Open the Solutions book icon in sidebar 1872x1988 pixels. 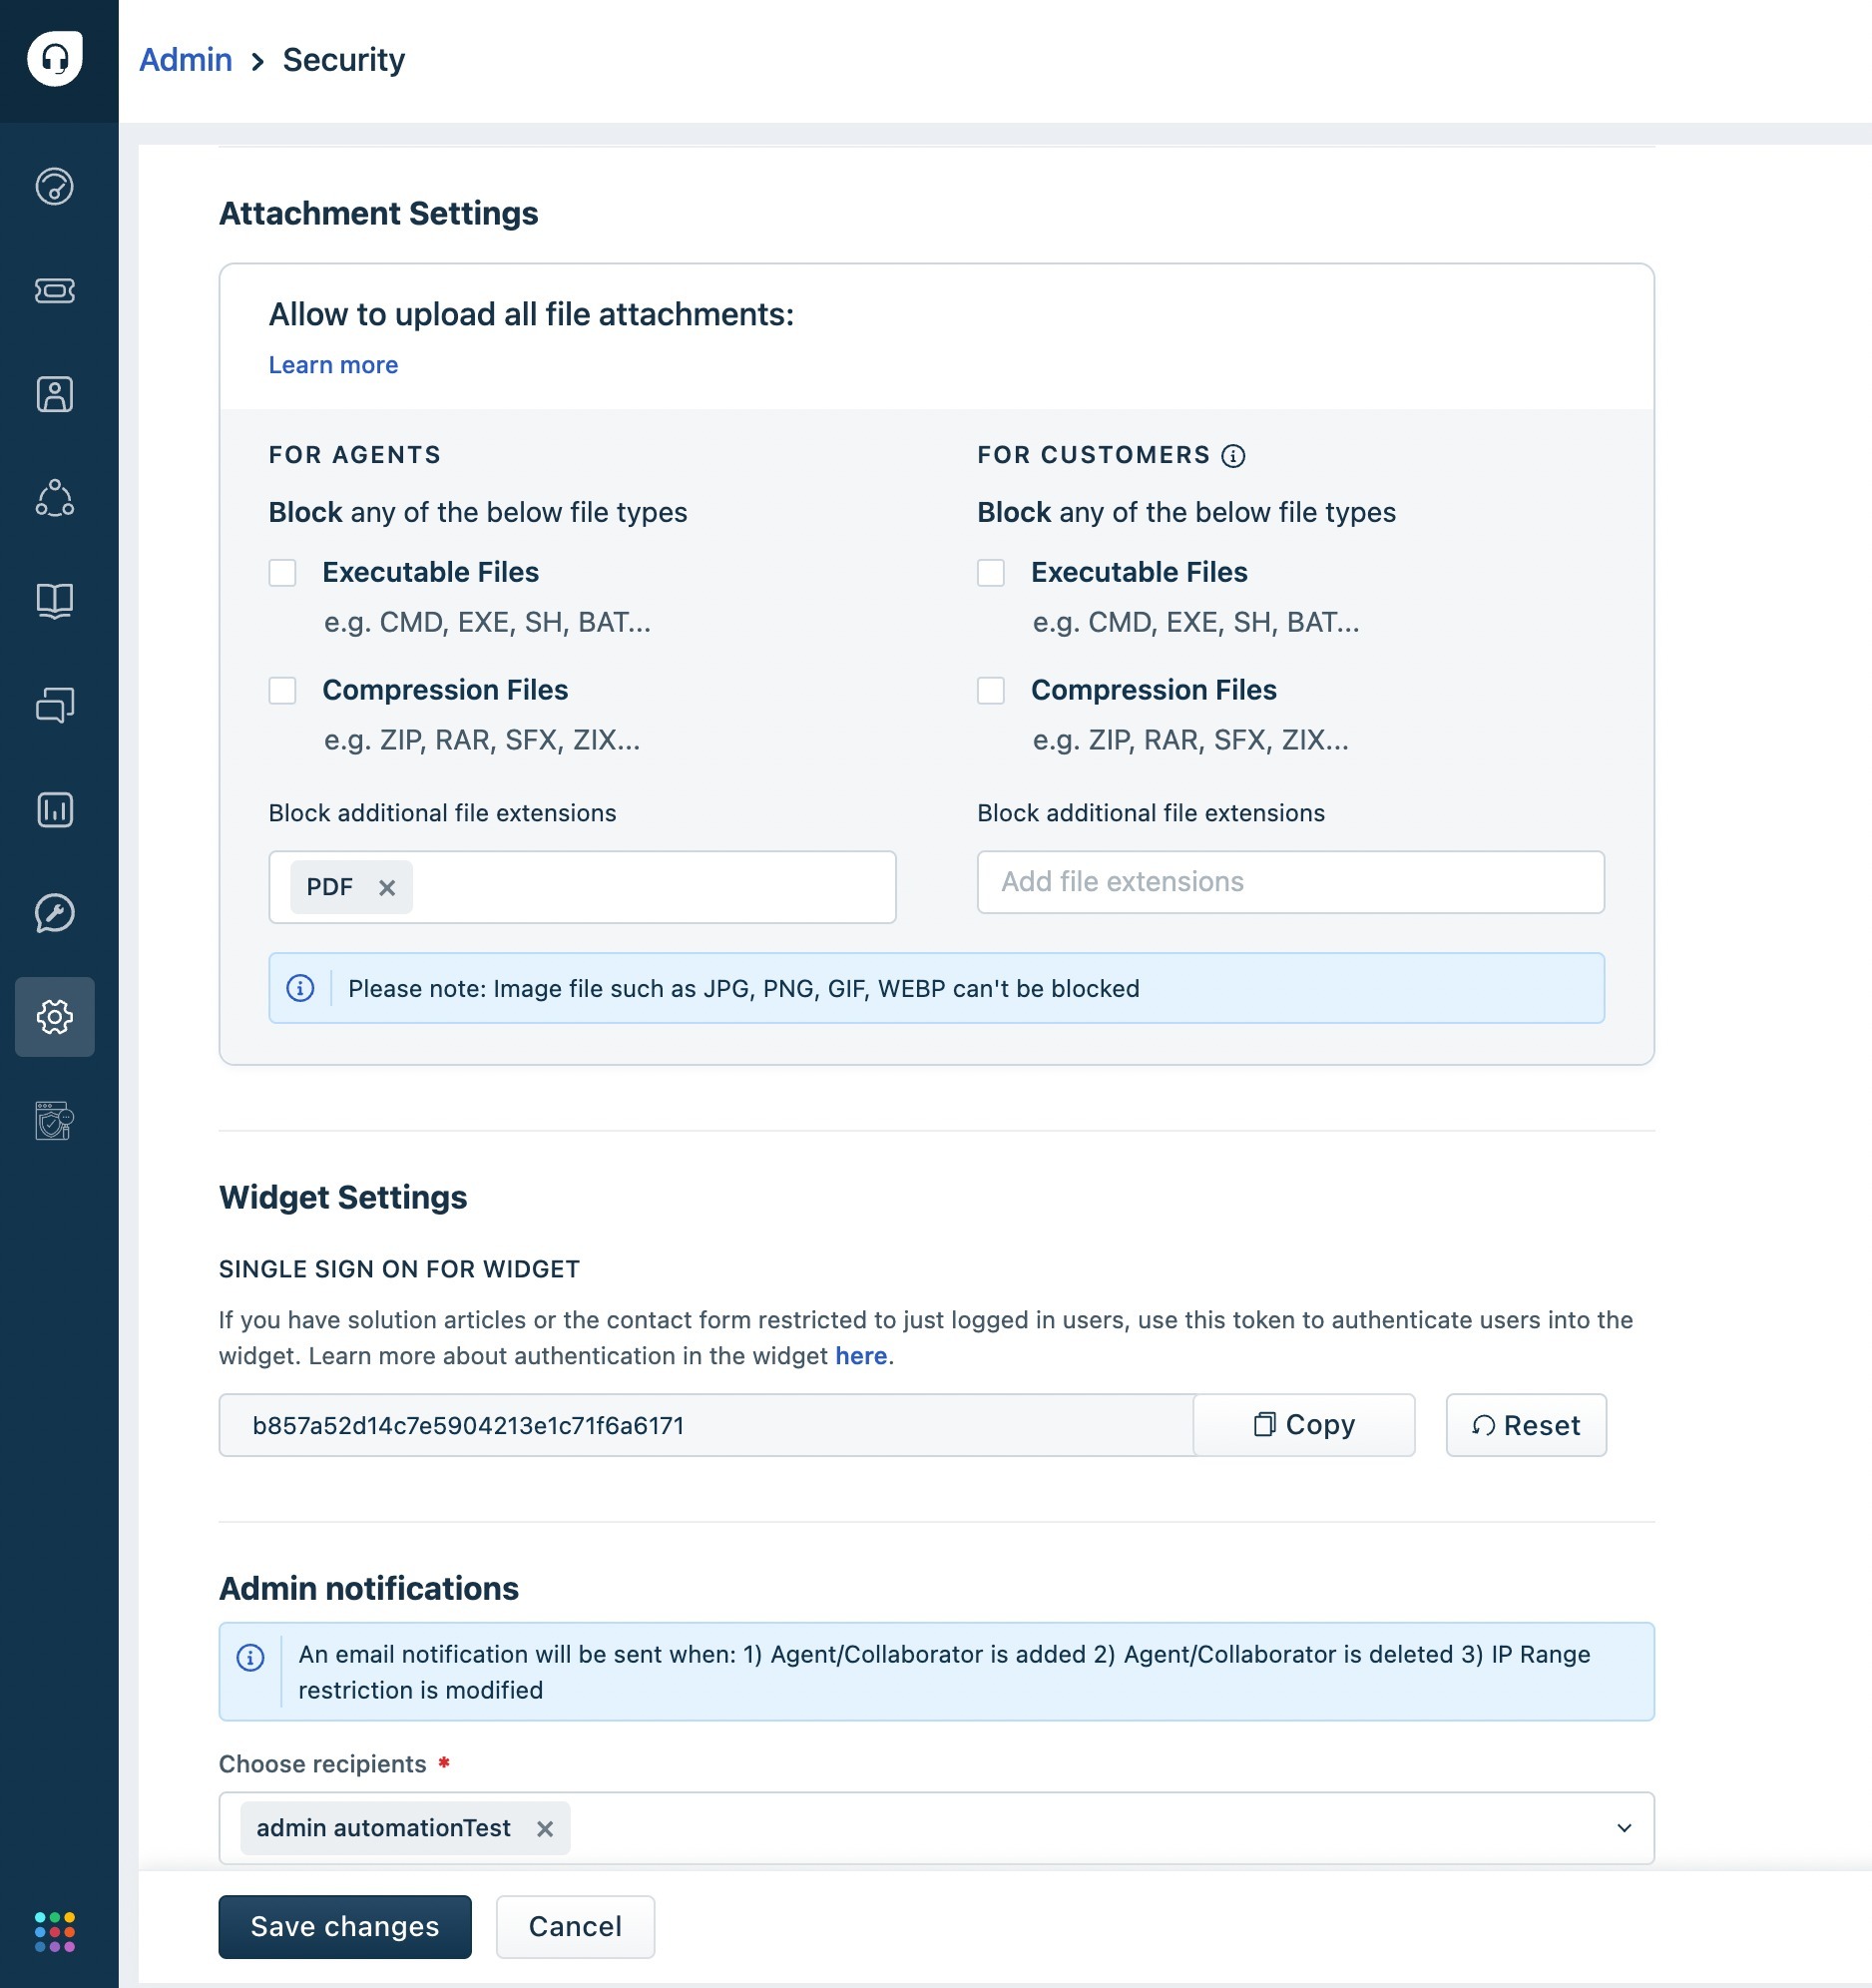pyautogui.click(x=55, y=601)
